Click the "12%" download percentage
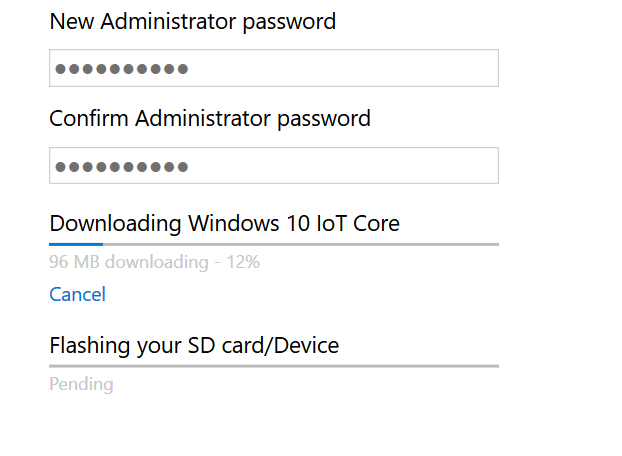The image size is (622, 456). click(x=243, y=263)
